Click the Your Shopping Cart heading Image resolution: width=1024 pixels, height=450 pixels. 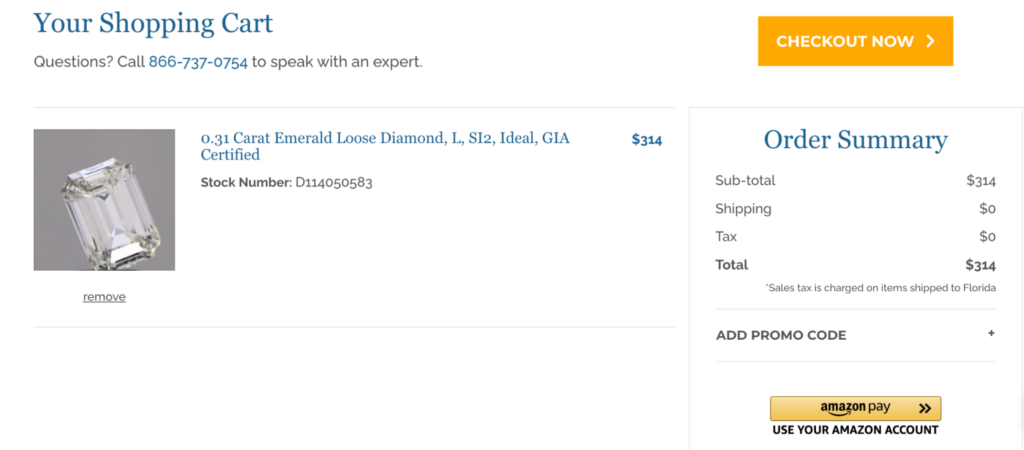tap(153, 23)
